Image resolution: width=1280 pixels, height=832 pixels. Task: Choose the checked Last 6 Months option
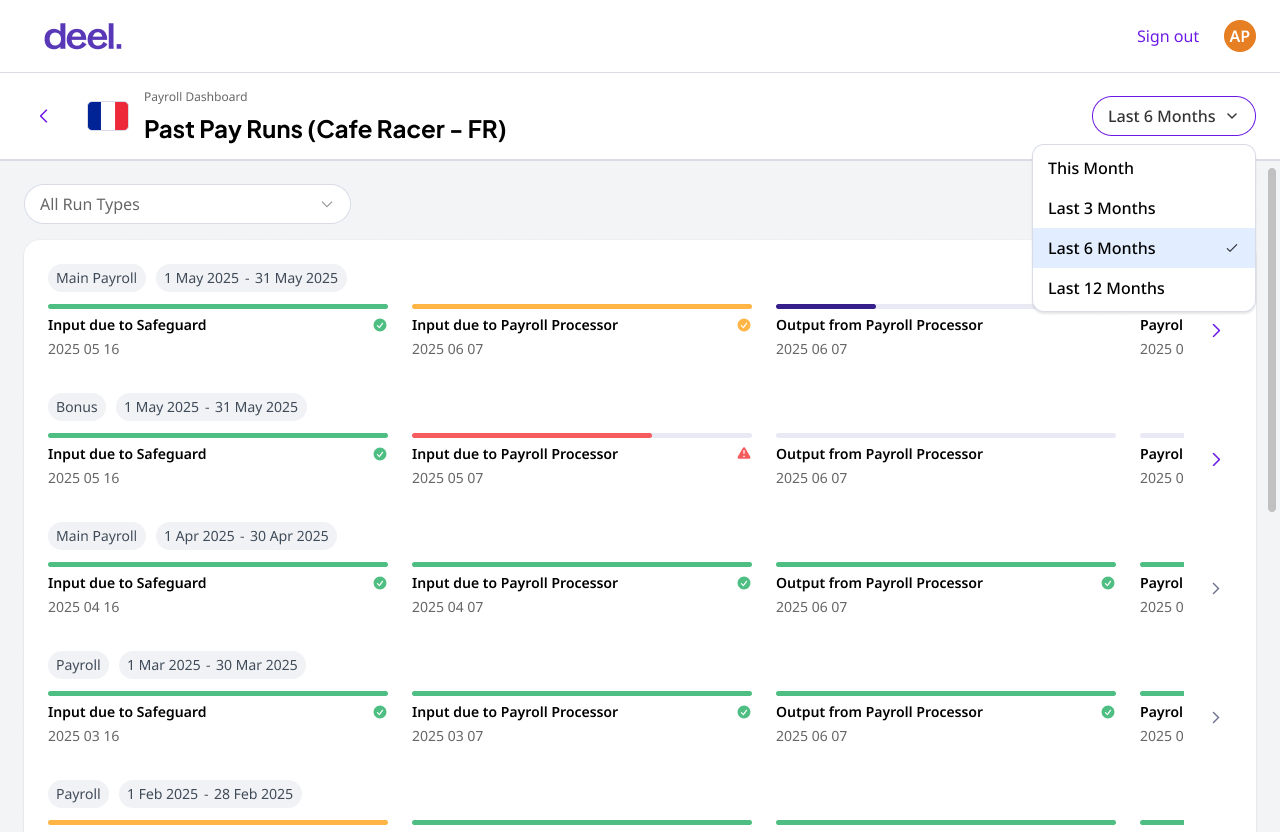1144,248
